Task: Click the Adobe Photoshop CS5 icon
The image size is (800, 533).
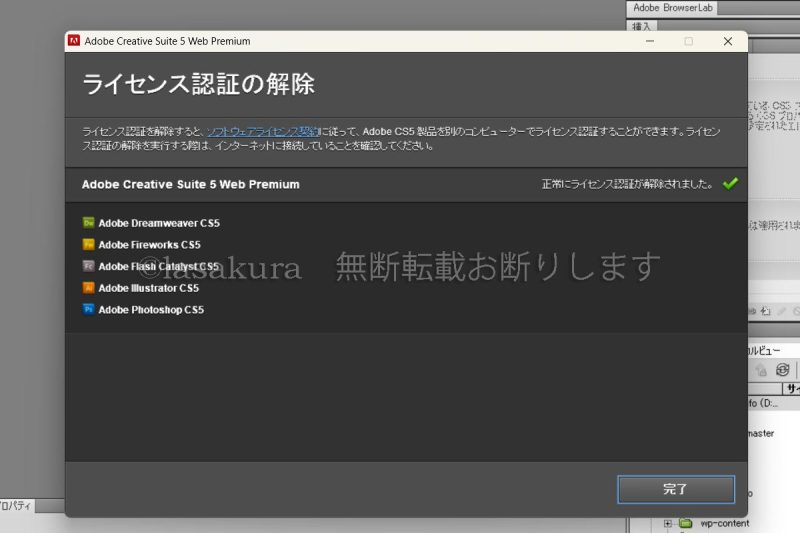Action: [88, 310]
